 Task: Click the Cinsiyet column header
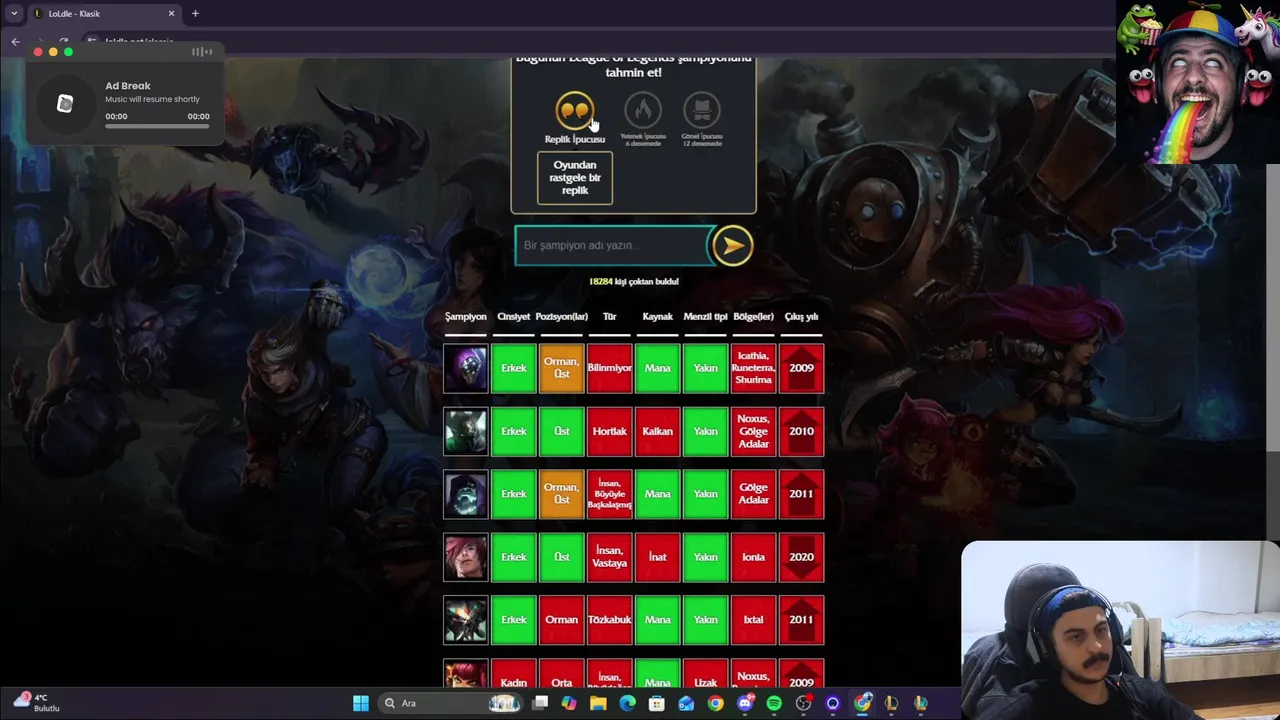(x=514, y=317)
